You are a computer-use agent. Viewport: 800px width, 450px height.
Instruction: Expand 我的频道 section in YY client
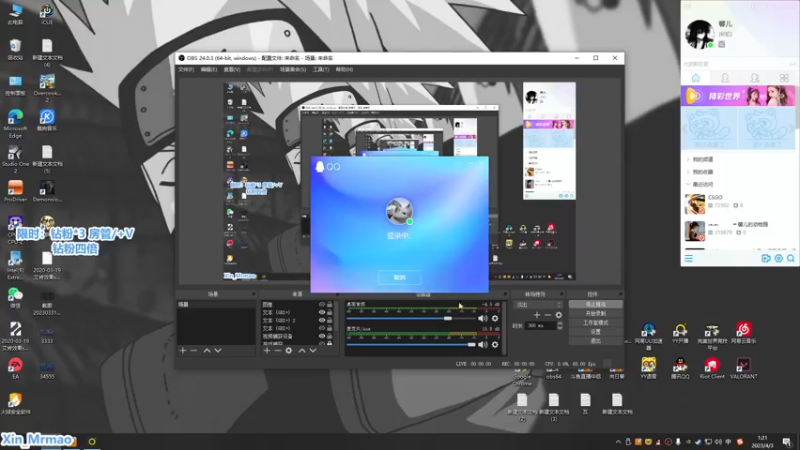(x=688, y=159)
